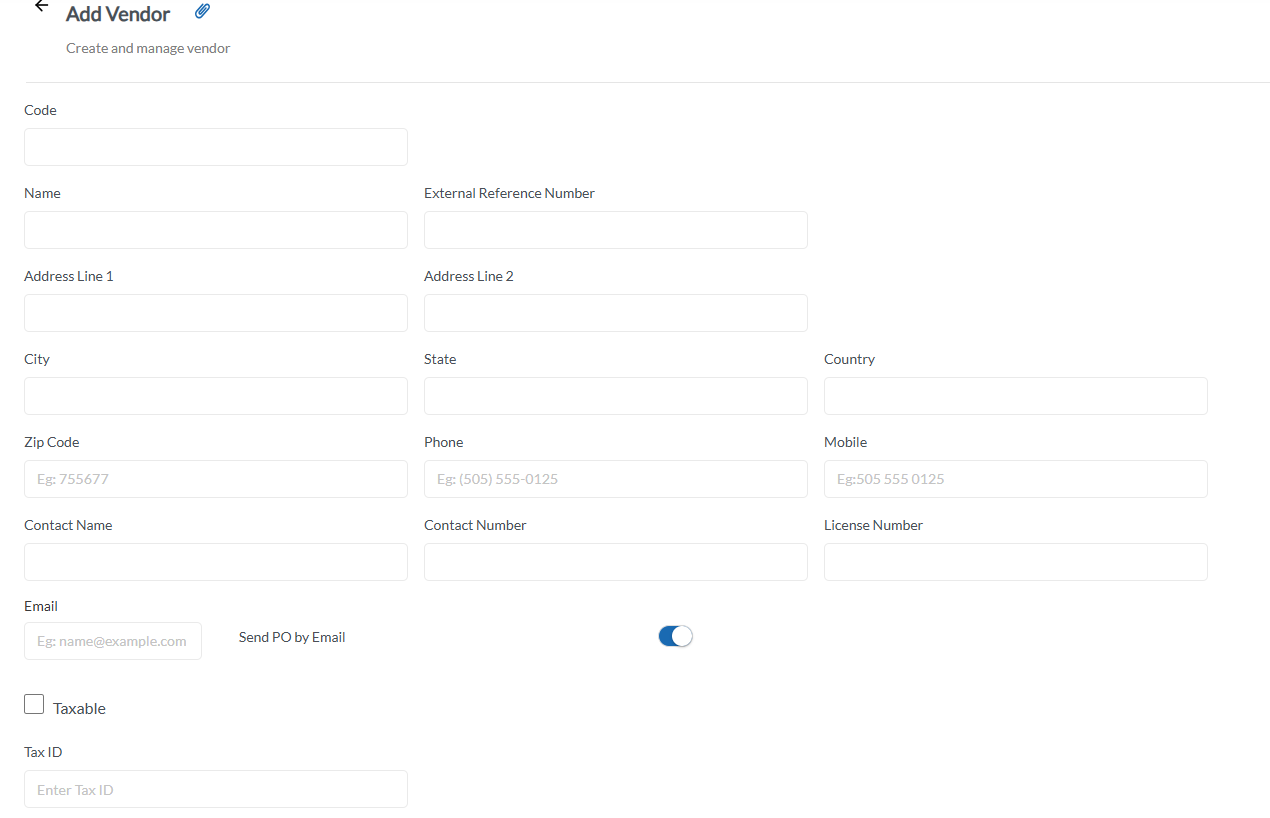Focus the Contact Name input

pos(216,562)
